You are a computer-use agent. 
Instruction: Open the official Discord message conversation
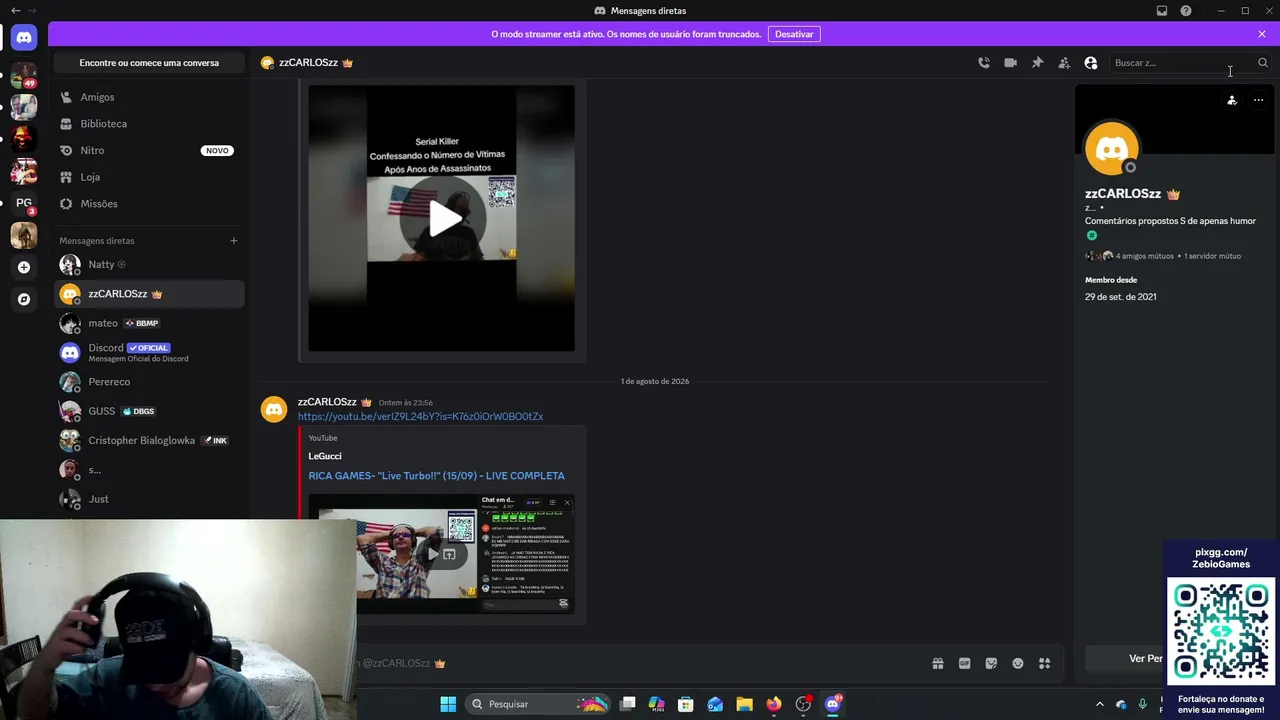[149, 352]
